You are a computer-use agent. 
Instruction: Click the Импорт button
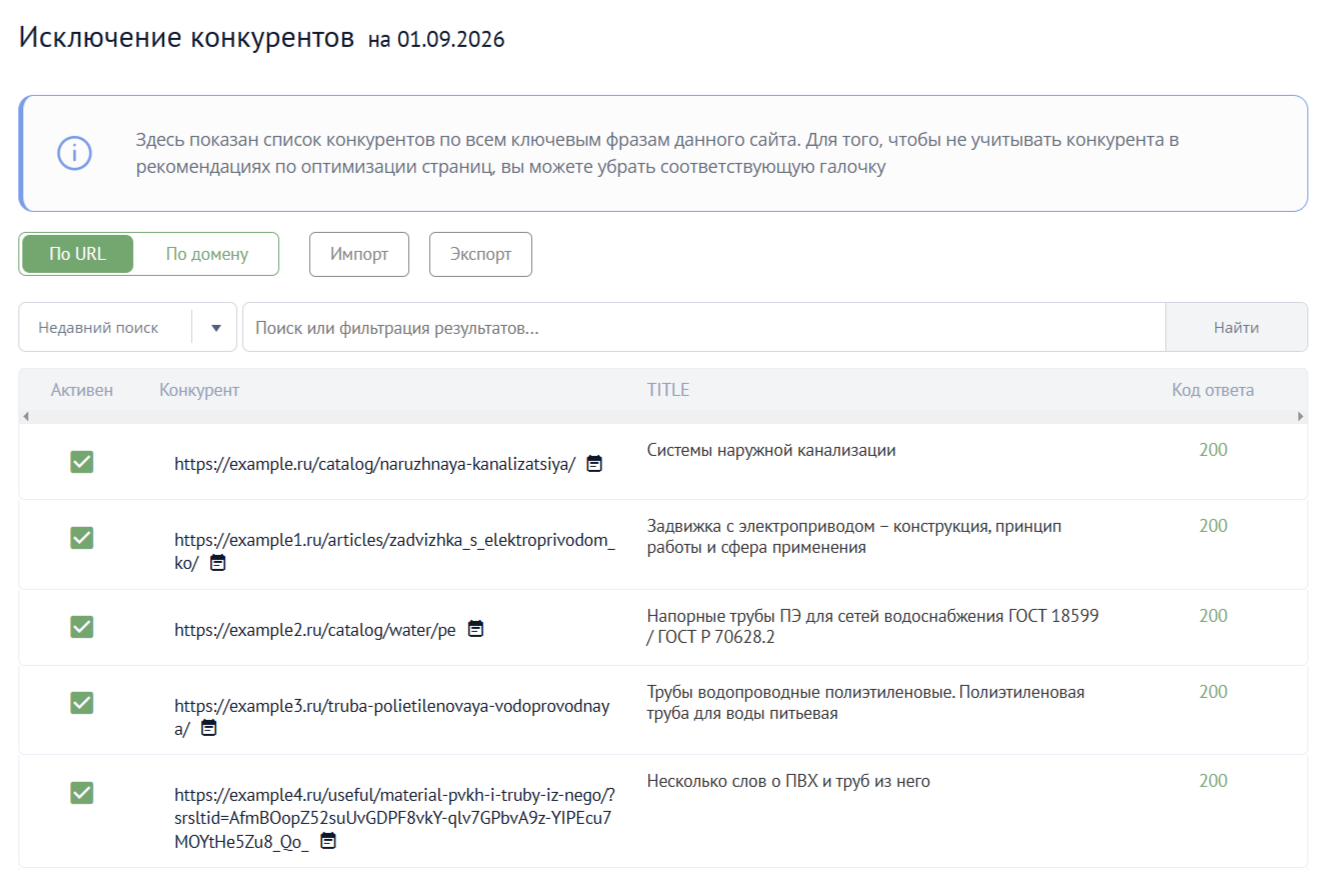[359, 254]
